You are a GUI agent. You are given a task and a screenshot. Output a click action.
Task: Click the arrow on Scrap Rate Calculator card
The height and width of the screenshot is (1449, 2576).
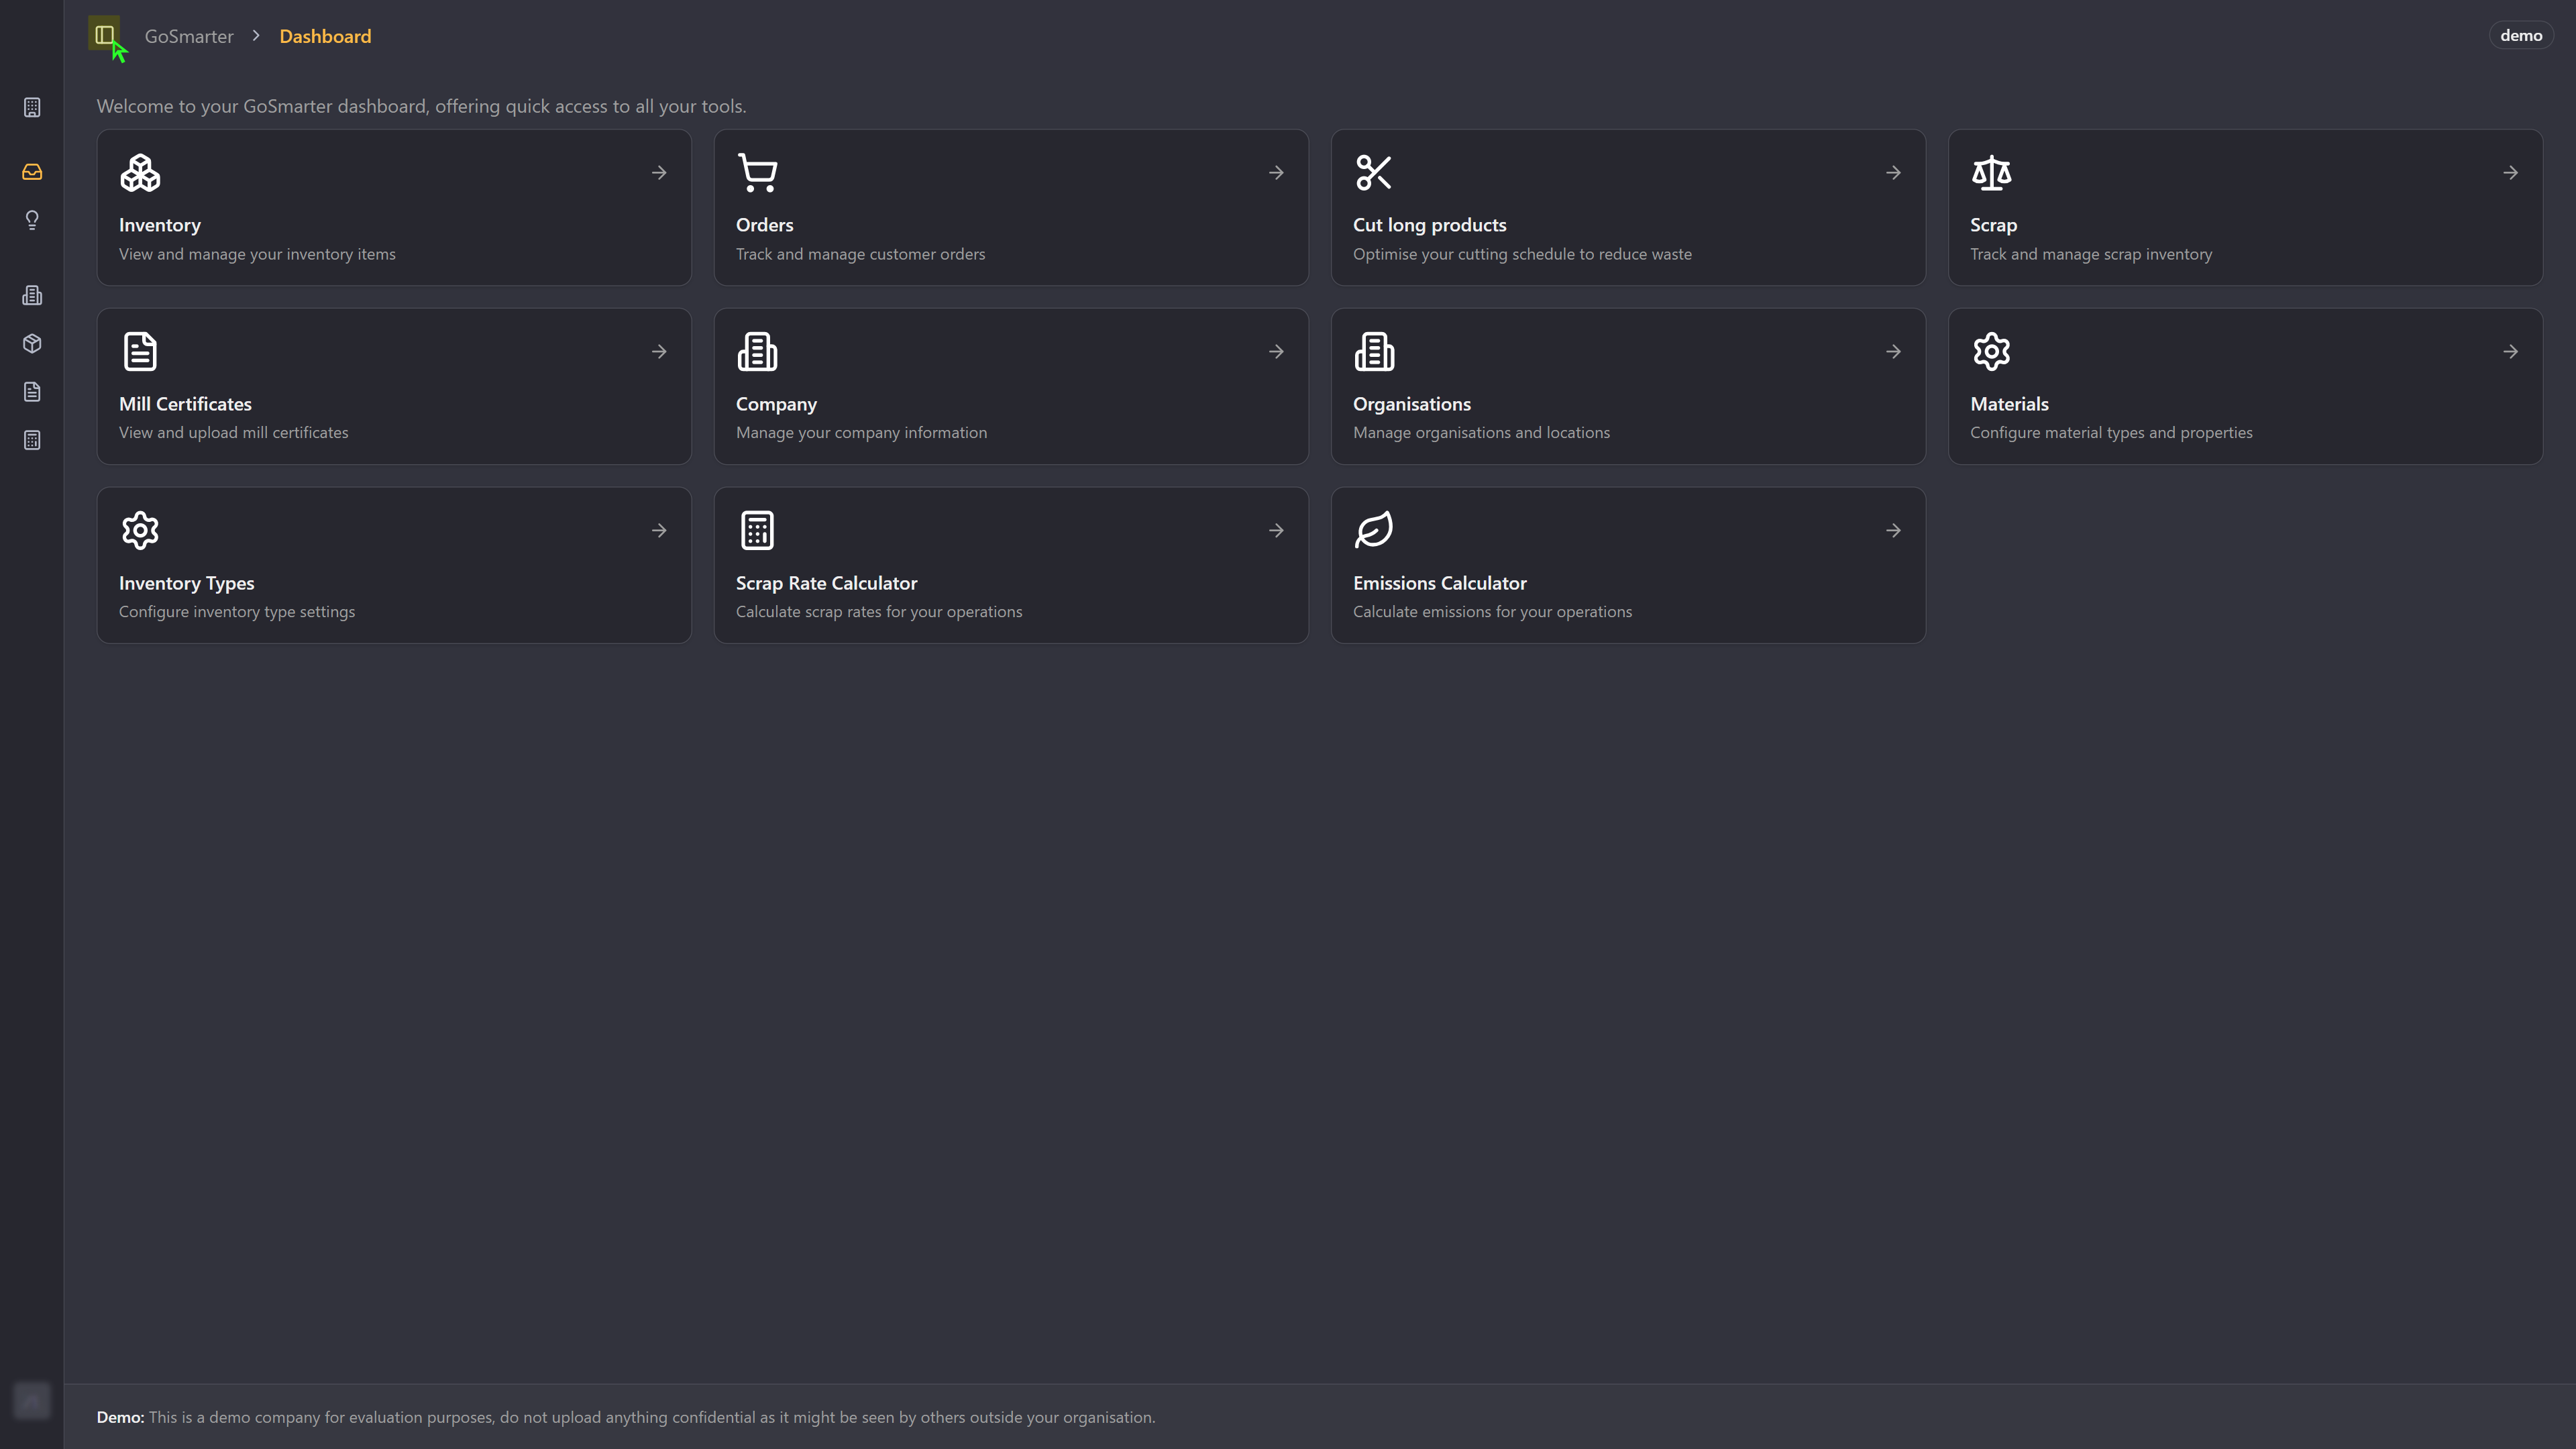[1276, 531]
